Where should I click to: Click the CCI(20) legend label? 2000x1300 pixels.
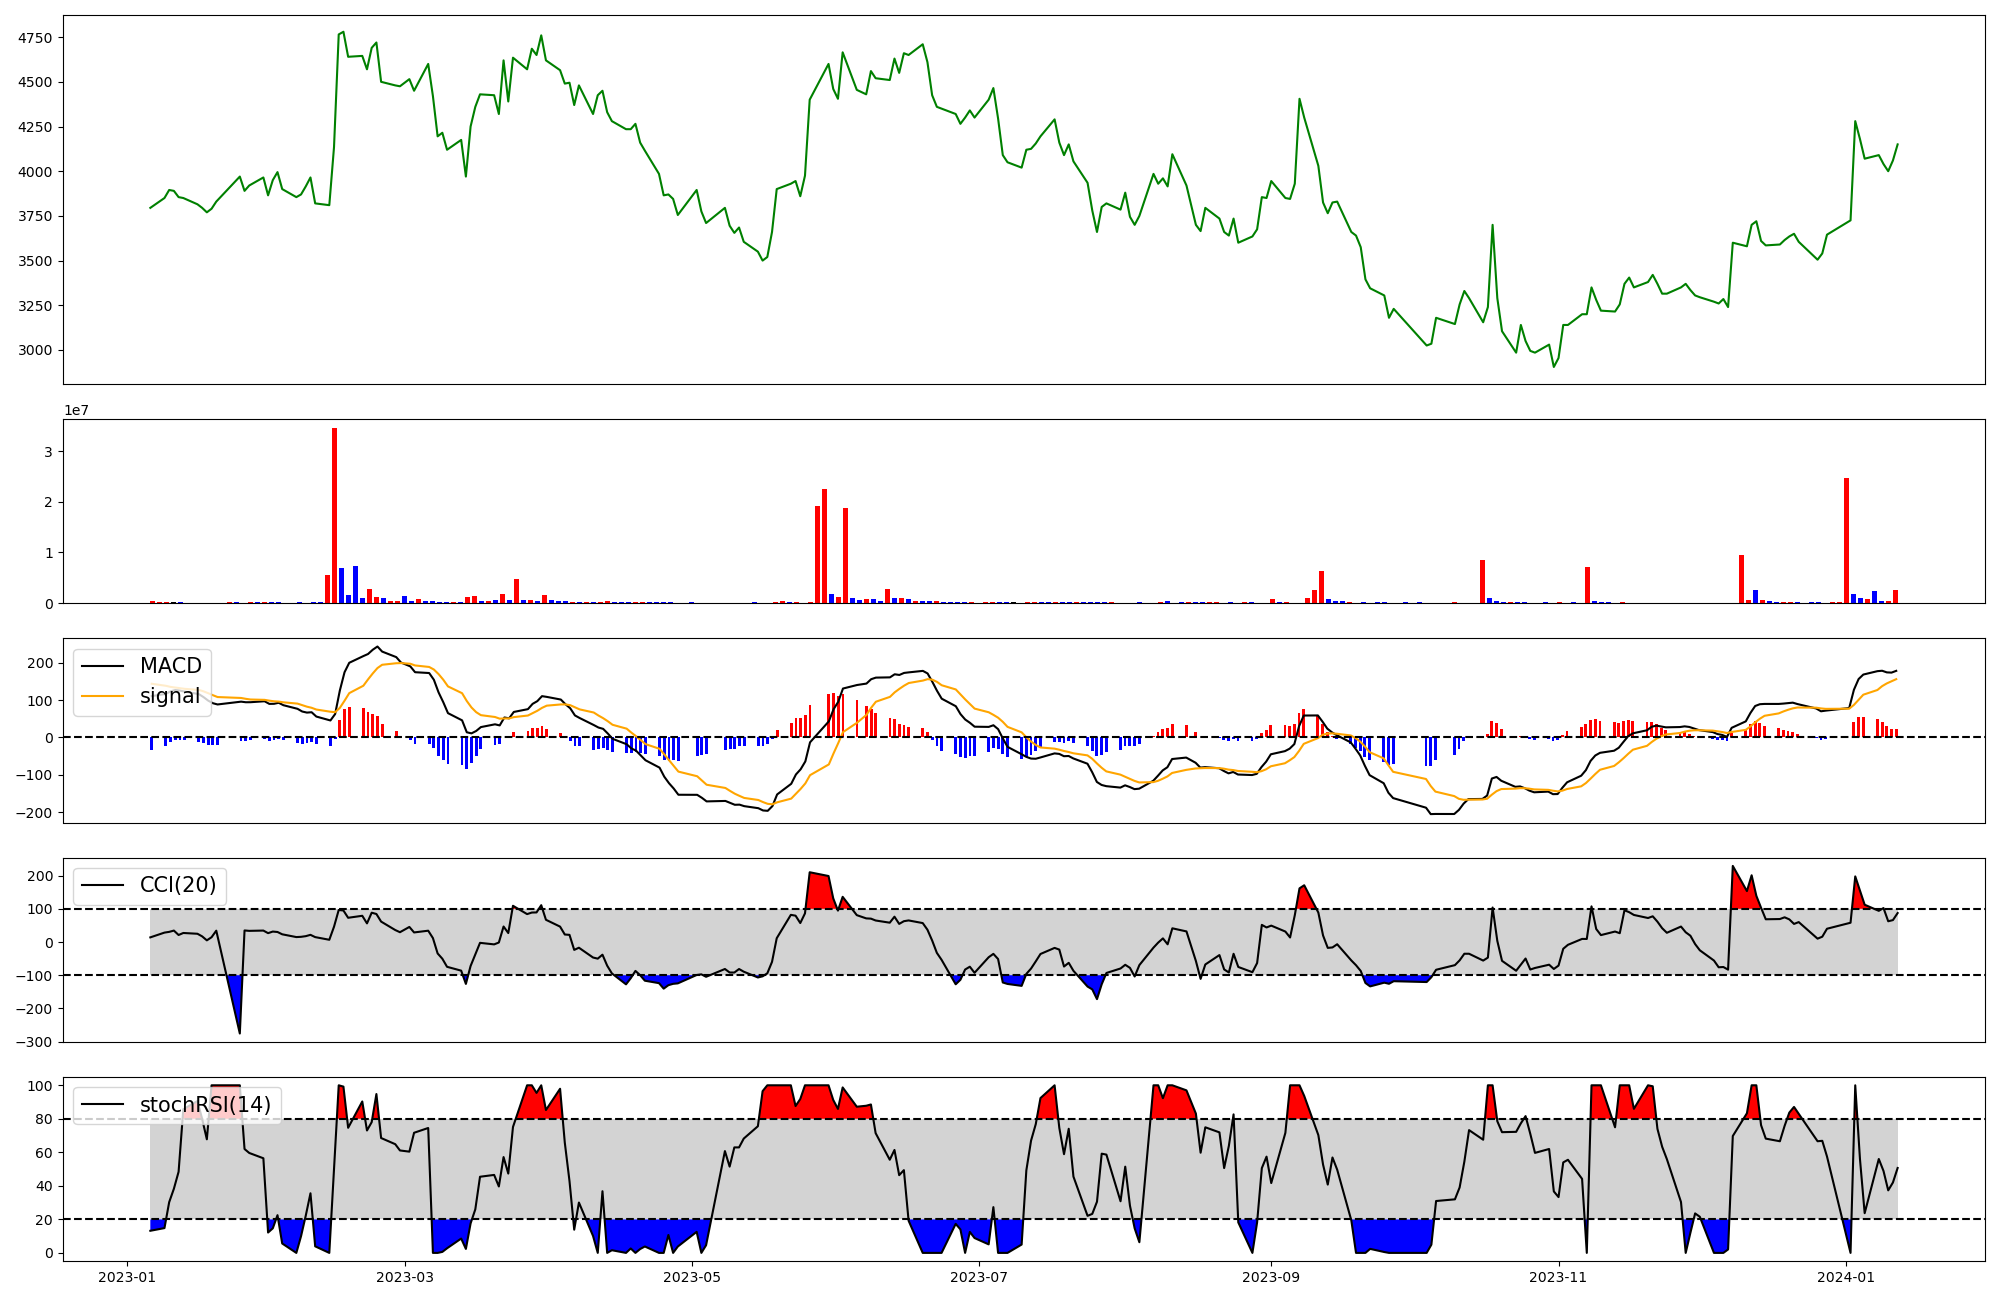click(177, 885)
